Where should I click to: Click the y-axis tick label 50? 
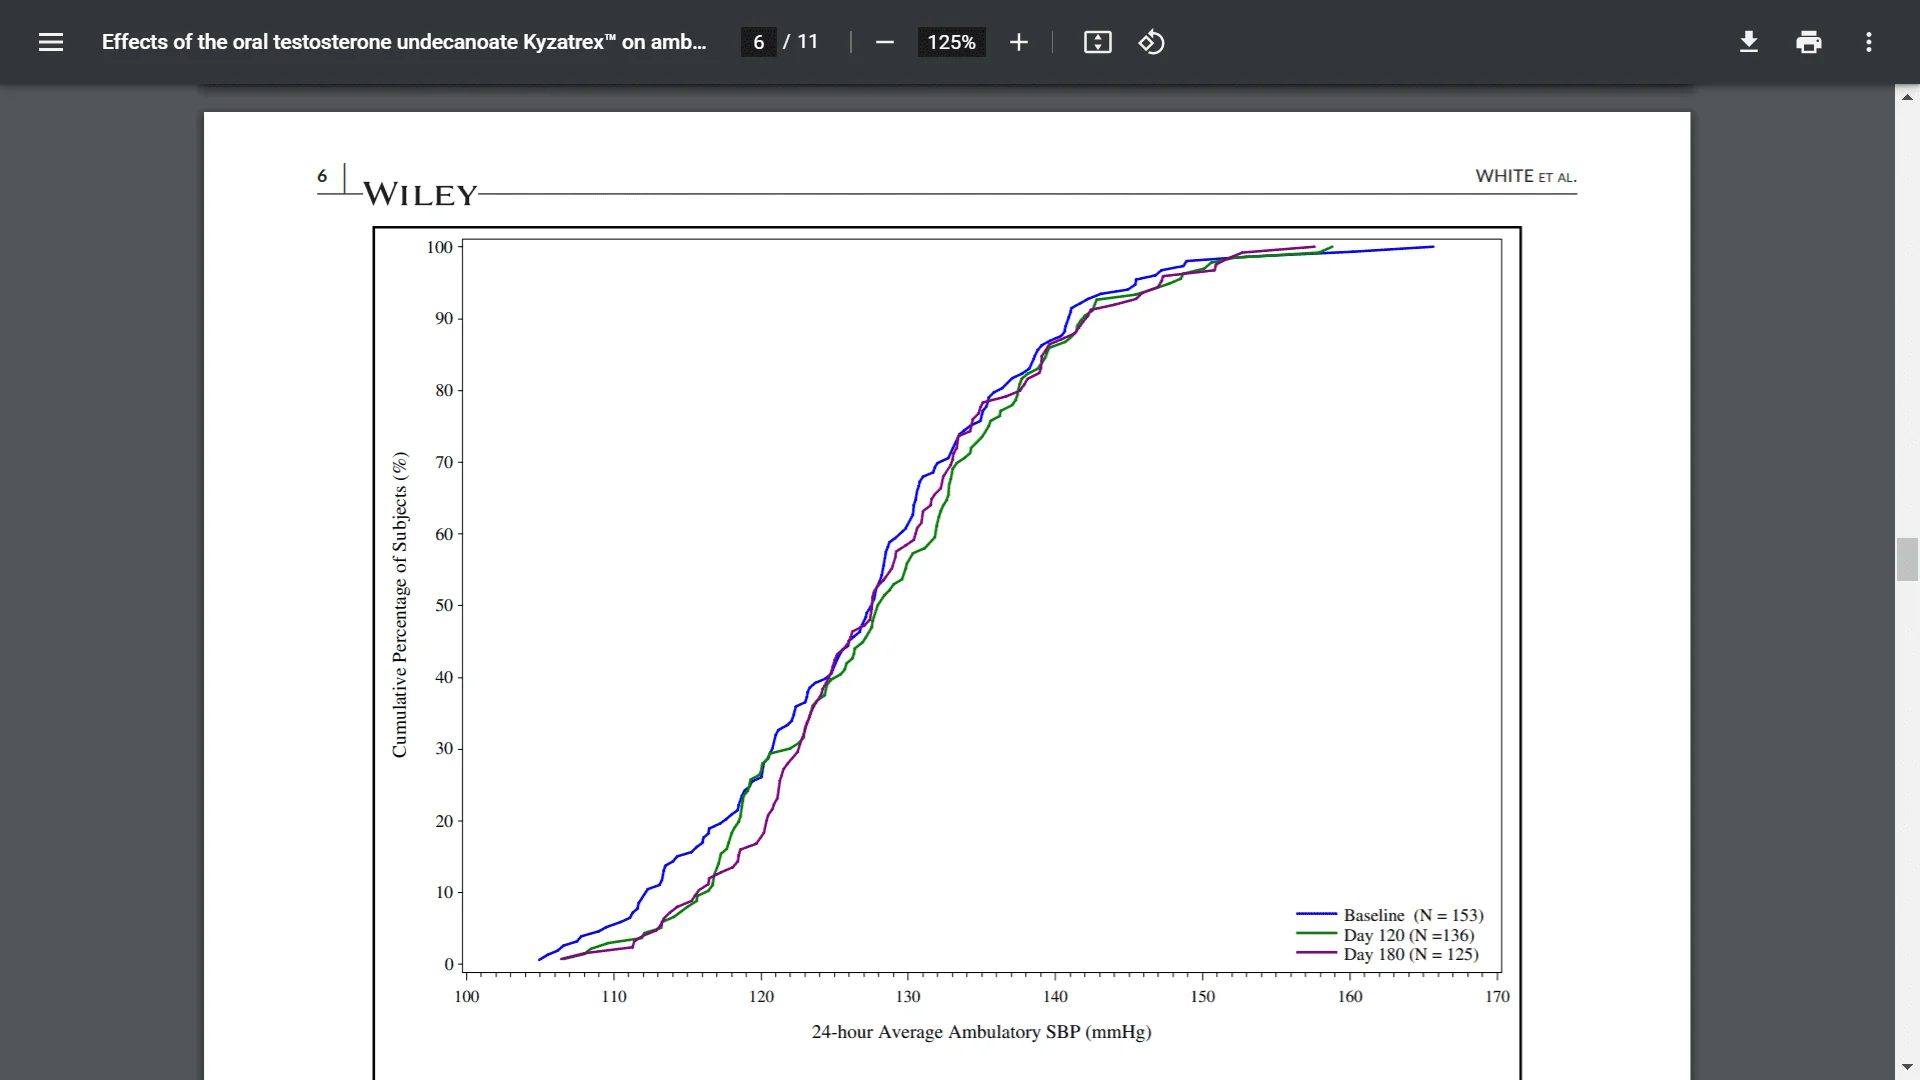(444, 605)
